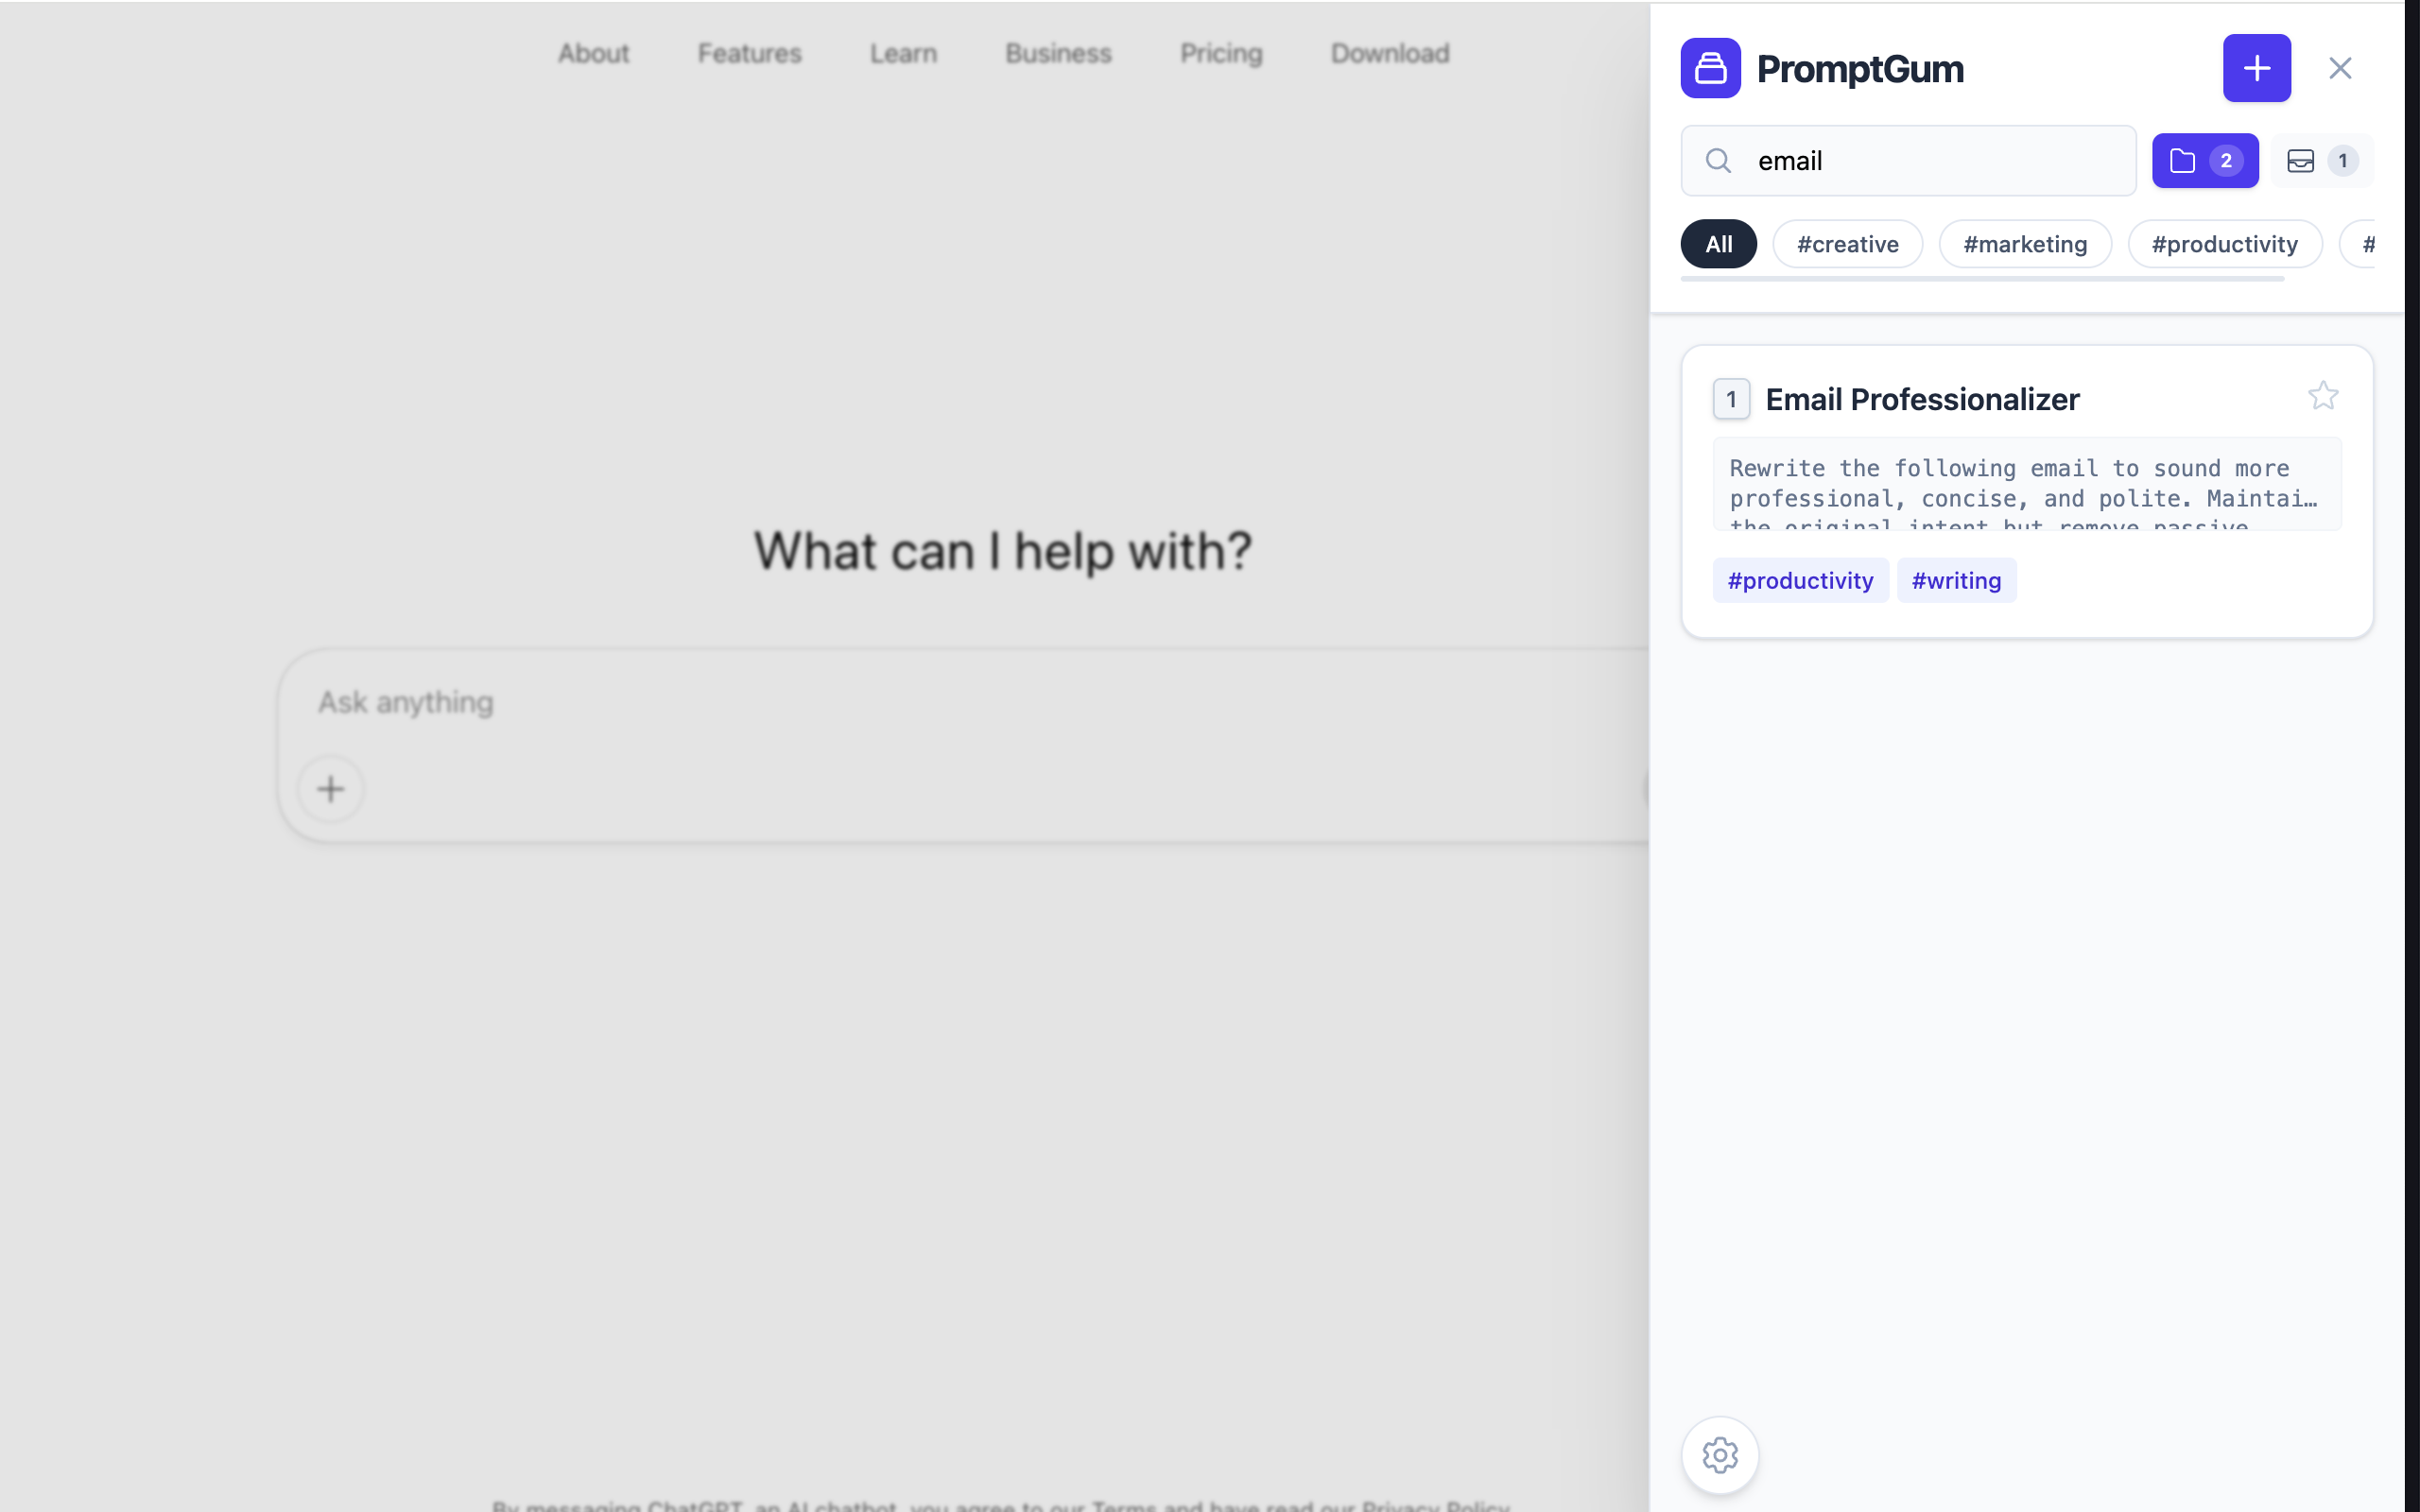Viewport: 2420px width, 1512px height.
Task: Open settings via the gear icon
Action: pyautogui.click(x=1719, y=1455)
